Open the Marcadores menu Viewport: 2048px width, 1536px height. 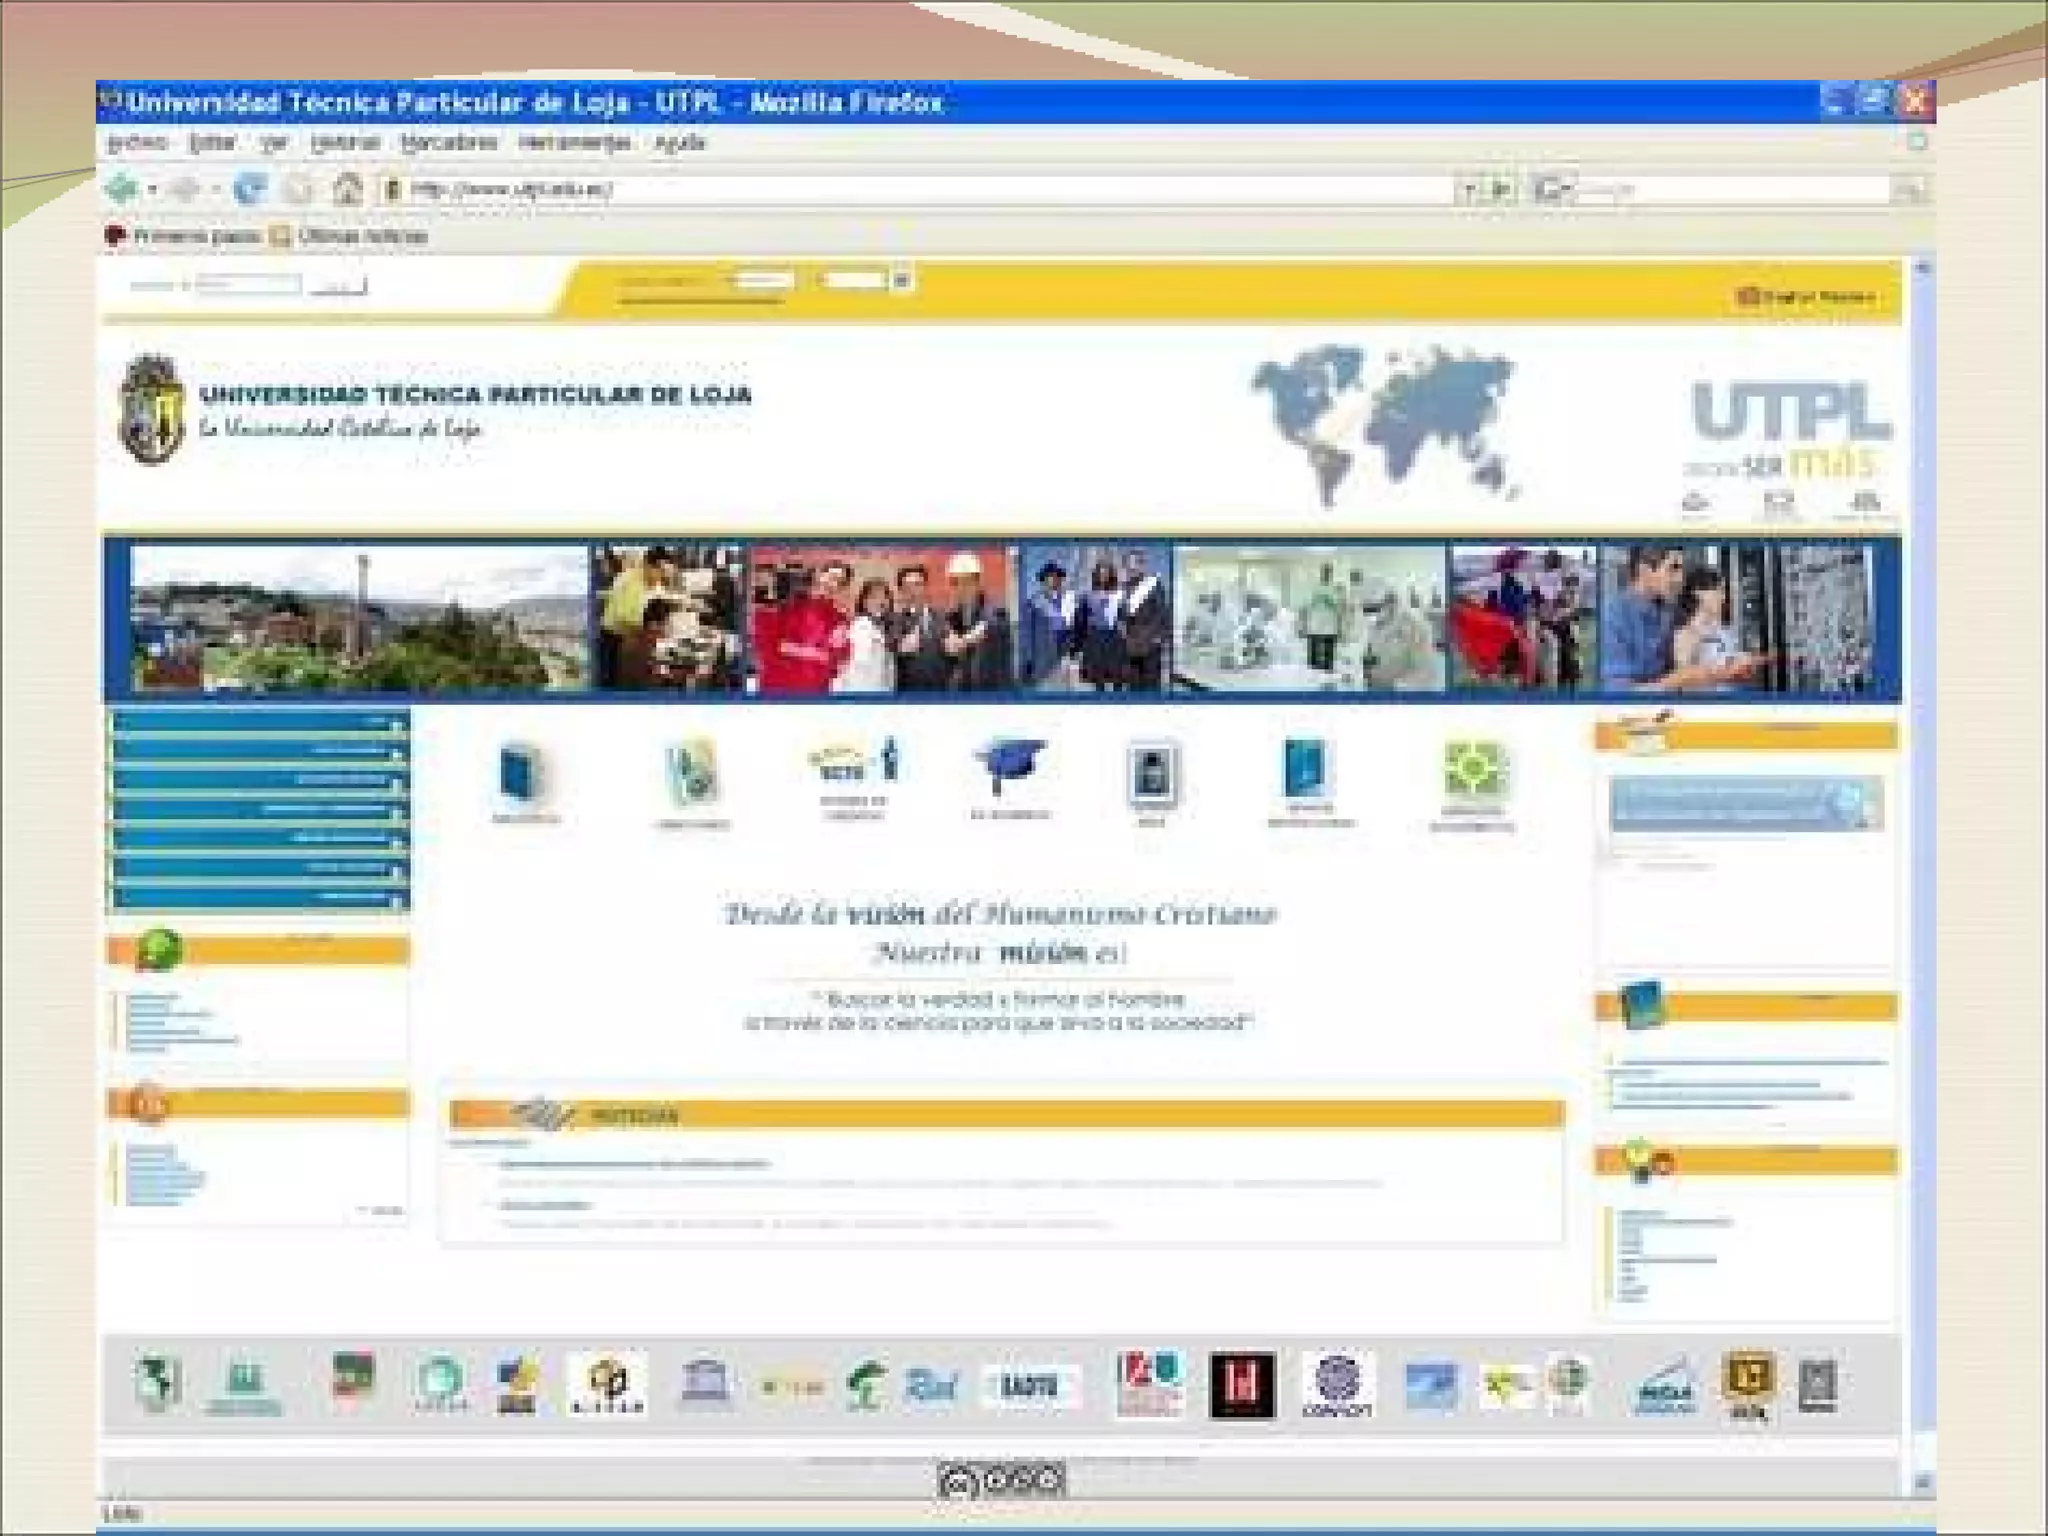(448, 143)
